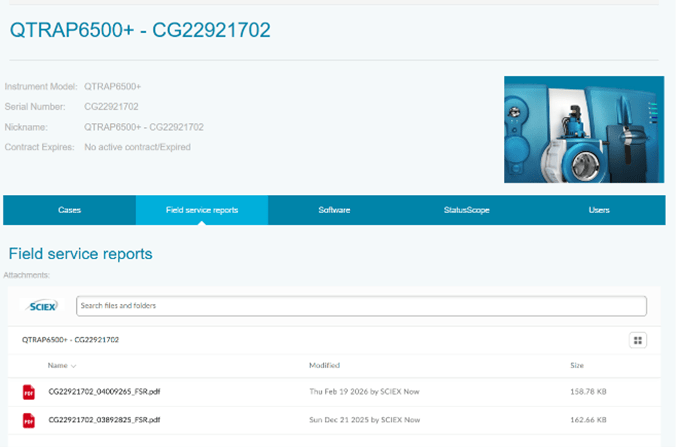Click the Size column header

click(577, 365)
